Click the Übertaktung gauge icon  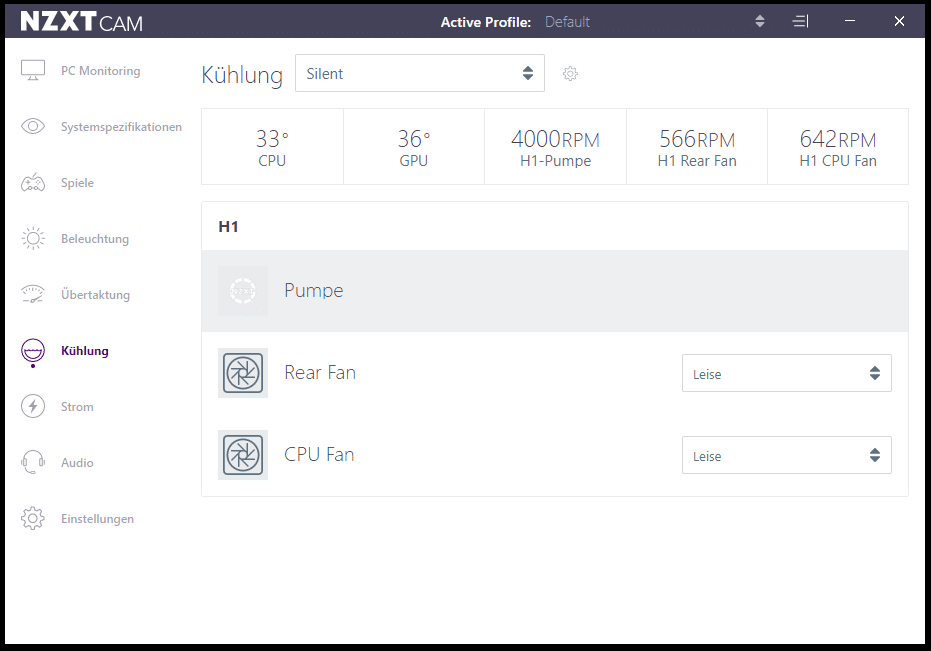(33, 295)
